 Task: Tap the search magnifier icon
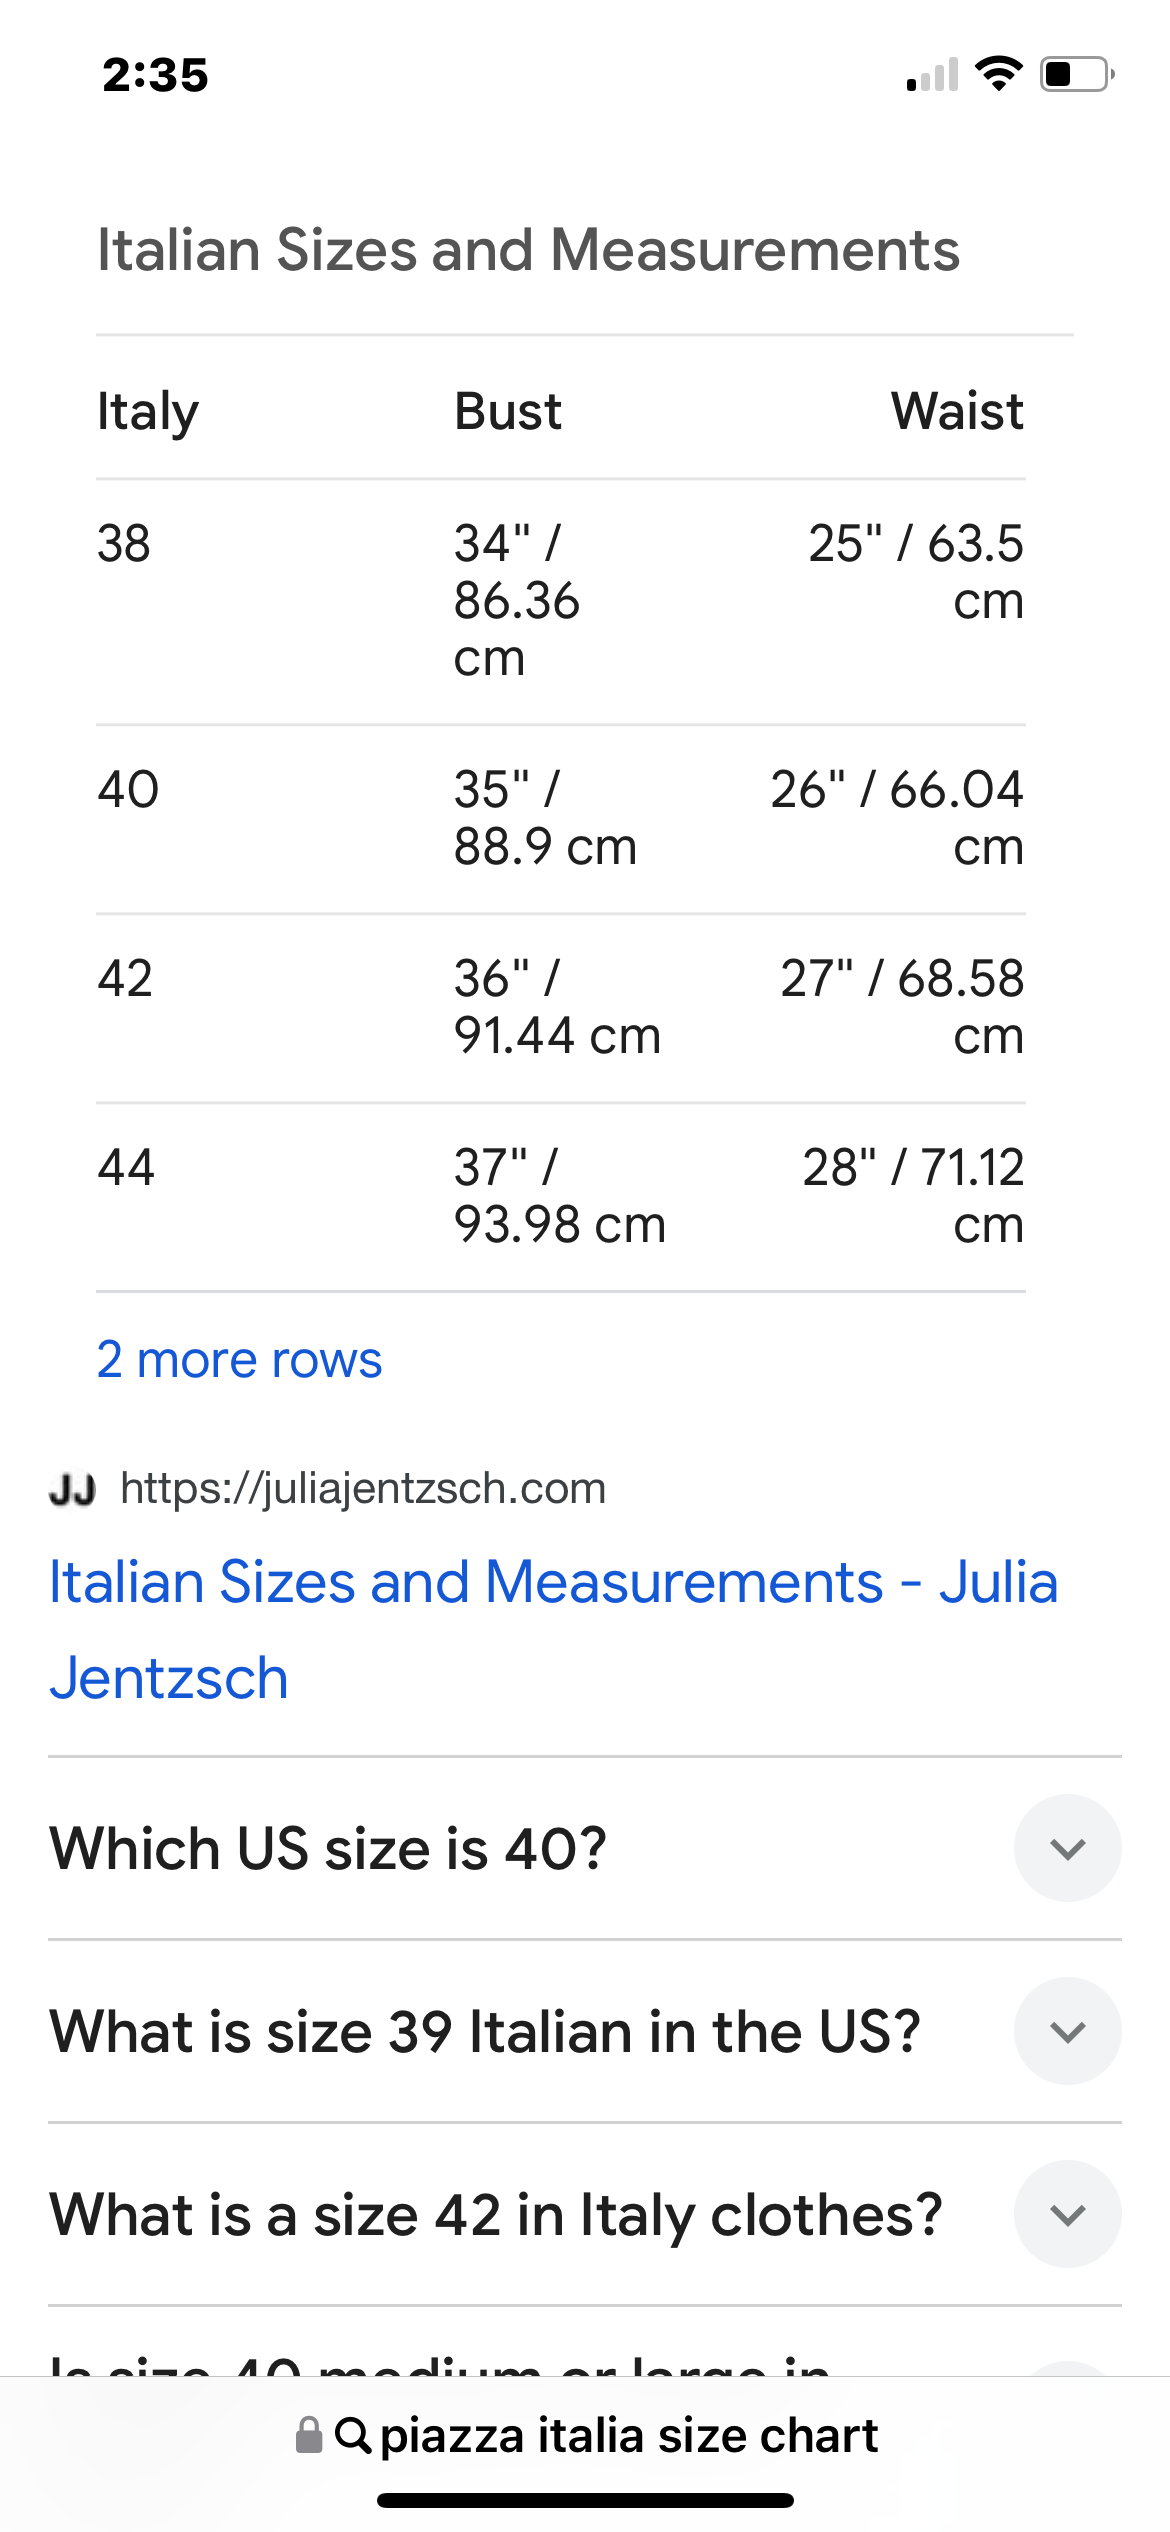tap(353, 2435)
